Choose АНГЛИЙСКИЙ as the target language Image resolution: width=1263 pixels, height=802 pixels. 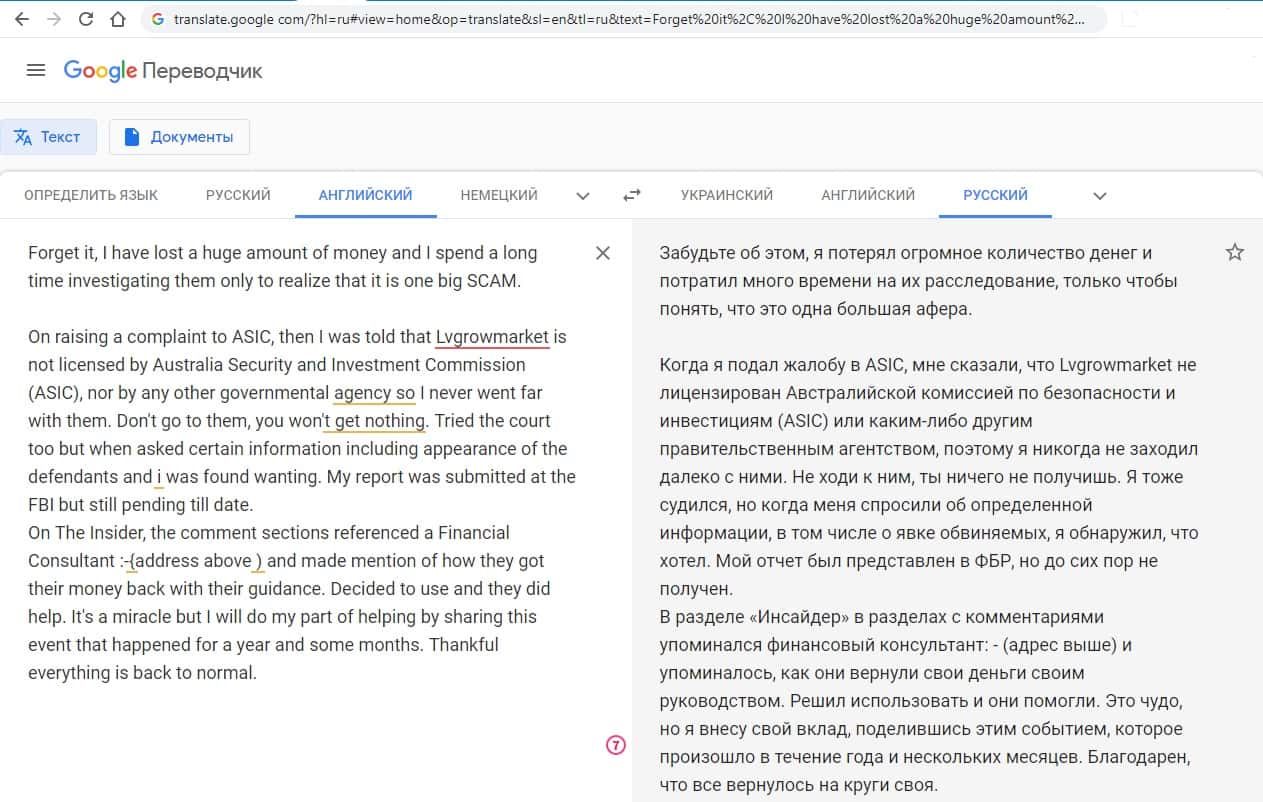868,195
